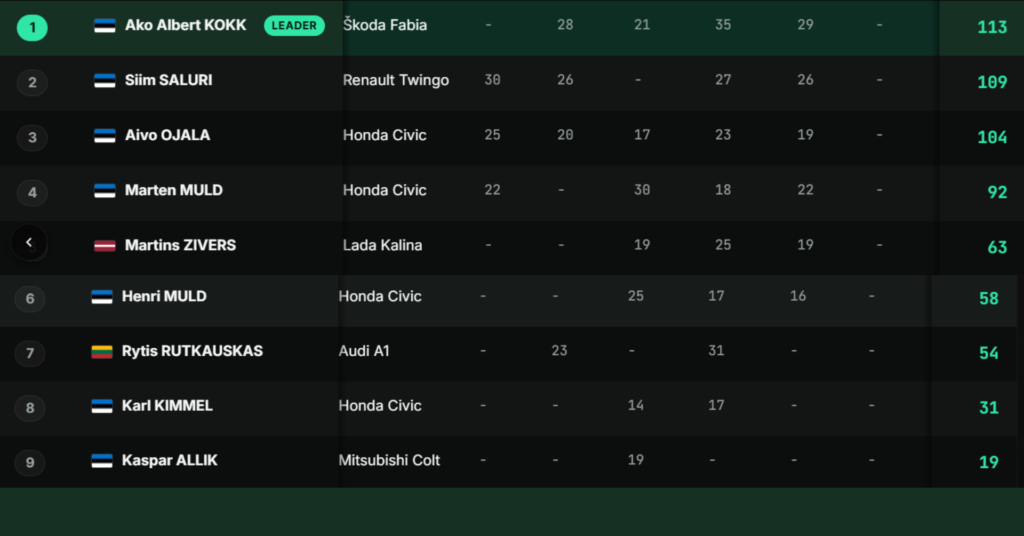Click Renault Twingo car label
Screen dimensions: 1024x536
(x=396, y=80)
